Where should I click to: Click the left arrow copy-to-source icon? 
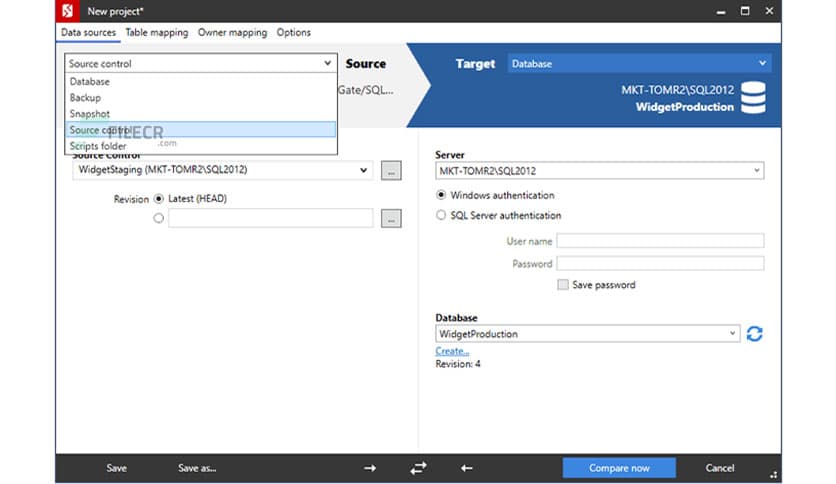(467, 468)
